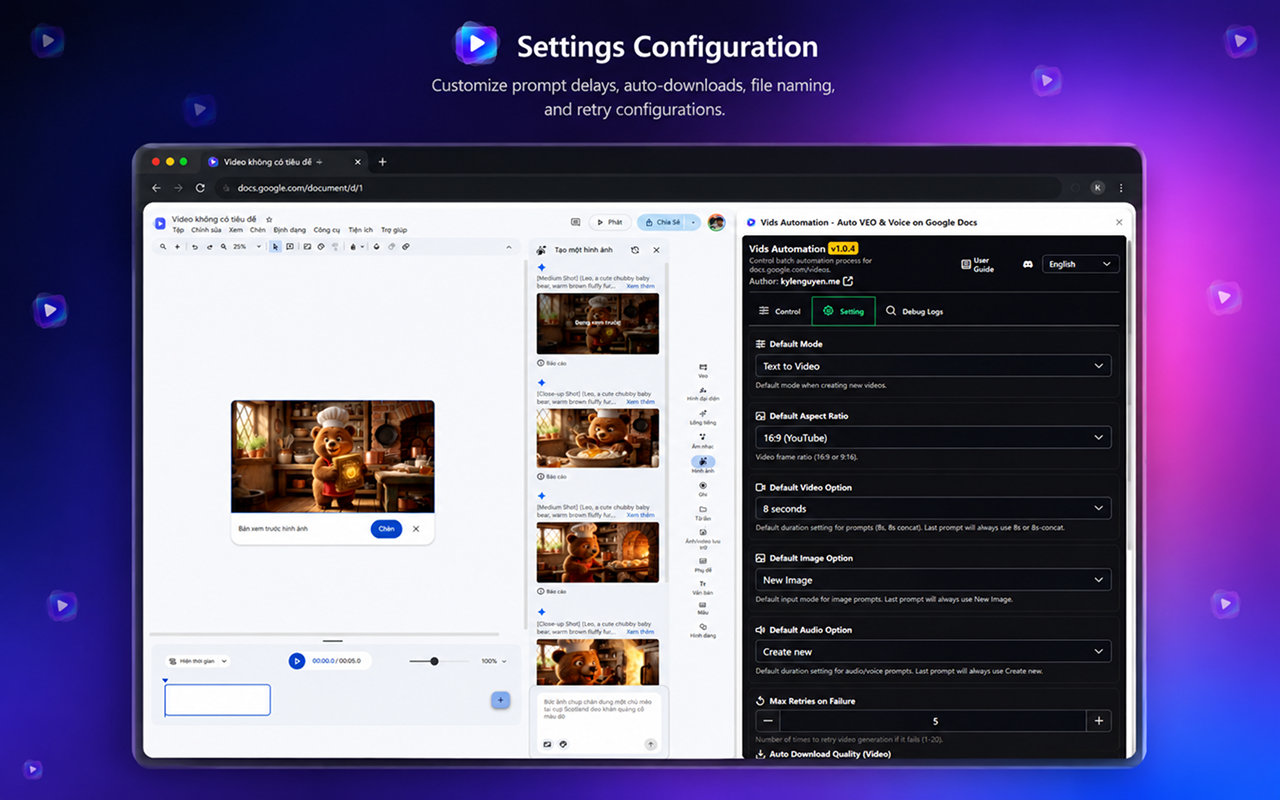The height and width of the screenshot is (800, 1280).
Task: Open the Công cụ menu
Action: coord(327,230)
